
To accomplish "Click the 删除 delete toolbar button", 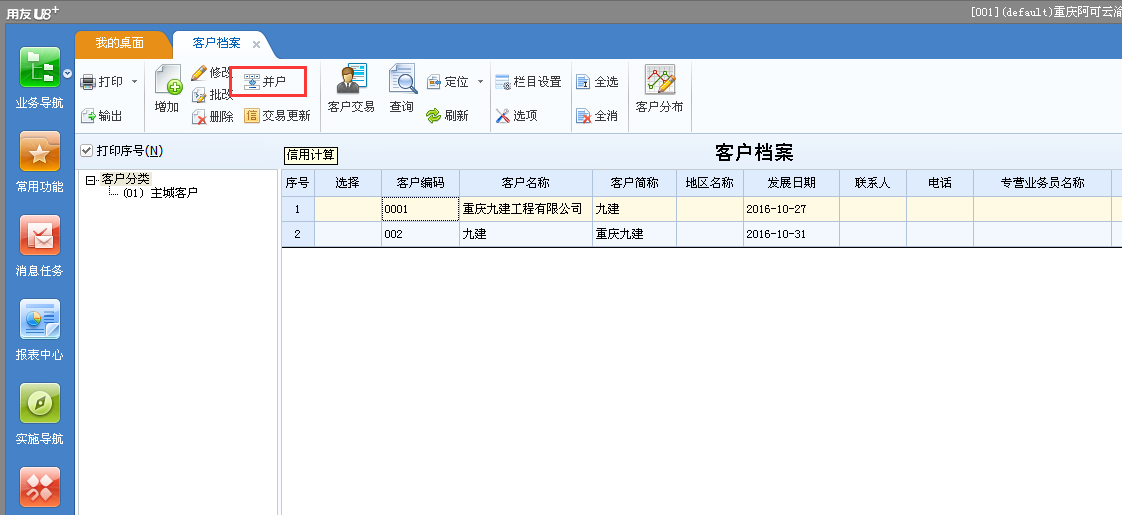I will pyautogui.click(x=213, y=116).
